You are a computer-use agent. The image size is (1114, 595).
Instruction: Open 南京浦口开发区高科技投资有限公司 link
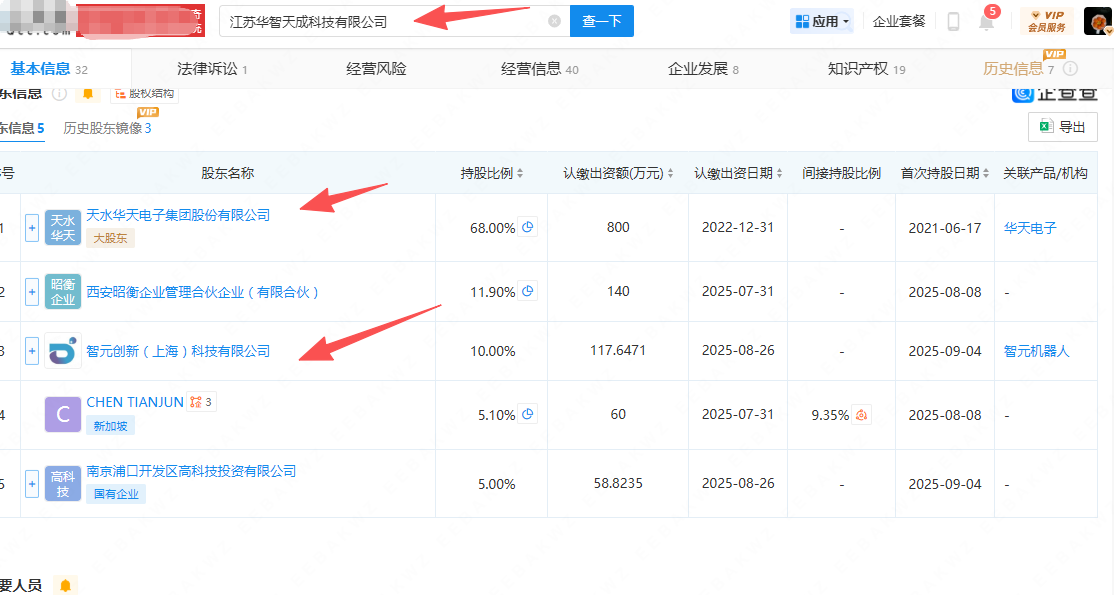[x=191, y=471]
